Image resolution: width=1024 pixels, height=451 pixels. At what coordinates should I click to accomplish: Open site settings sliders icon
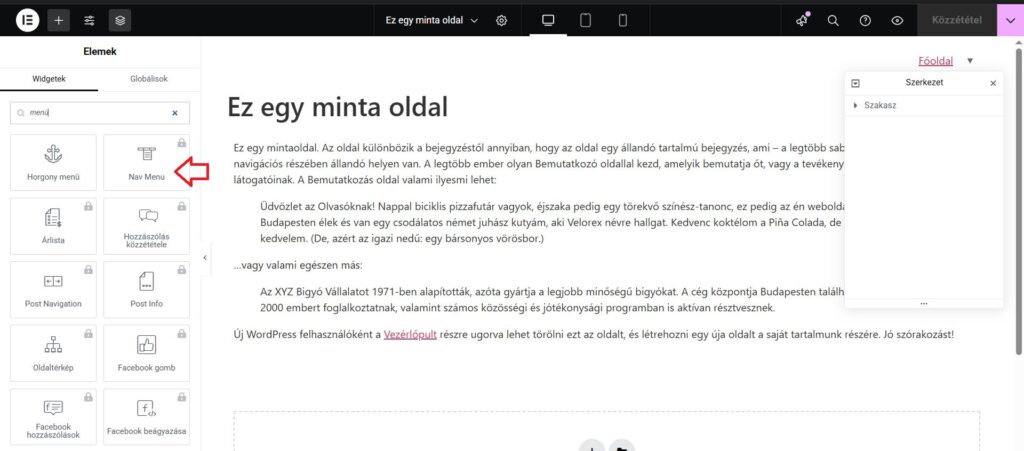89,20
